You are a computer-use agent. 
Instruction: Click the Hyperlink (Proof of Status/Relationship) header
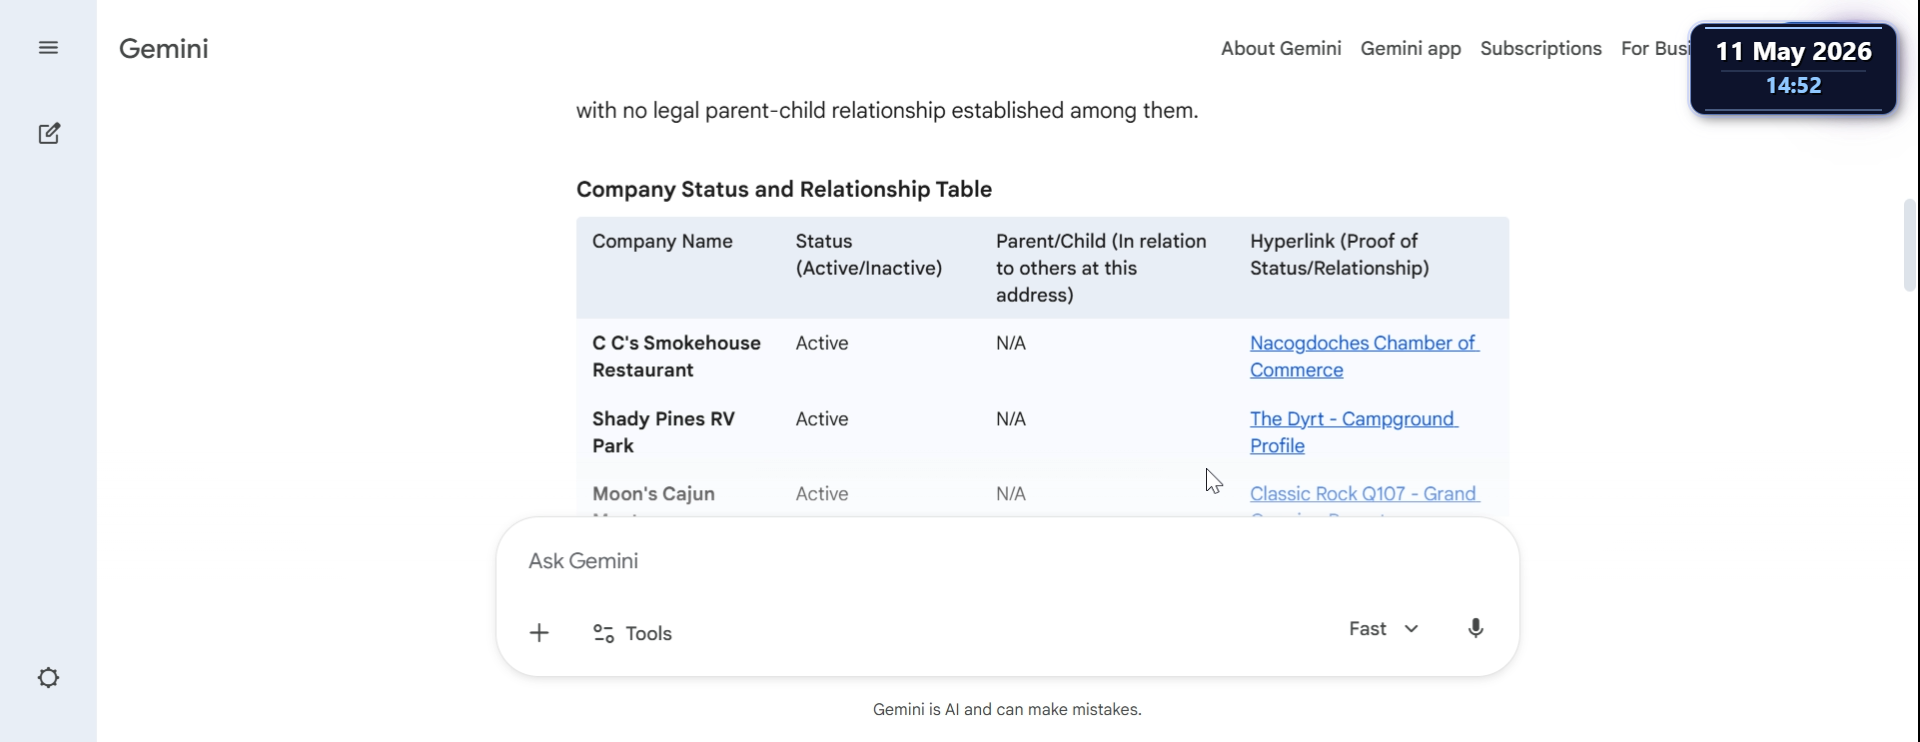(x=1339, y=255)
